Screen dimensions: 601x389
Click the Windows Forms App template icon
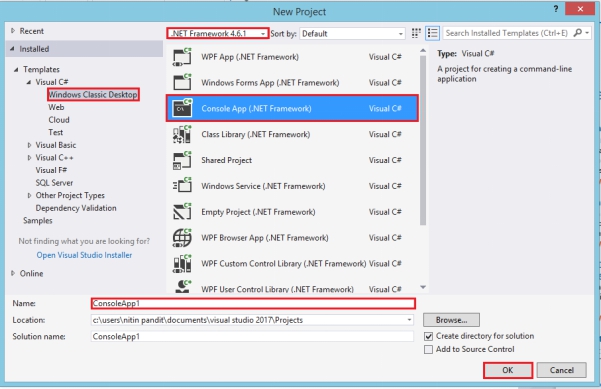182,82
